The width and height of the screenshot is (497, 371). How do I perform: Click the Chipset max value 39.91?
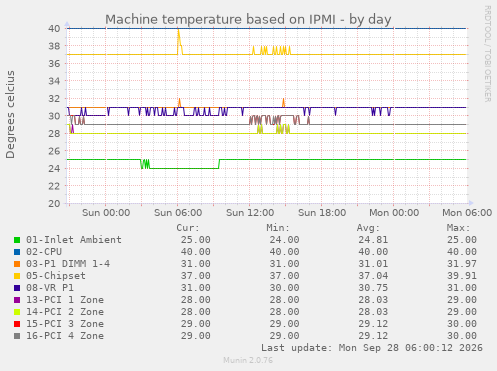462,276
